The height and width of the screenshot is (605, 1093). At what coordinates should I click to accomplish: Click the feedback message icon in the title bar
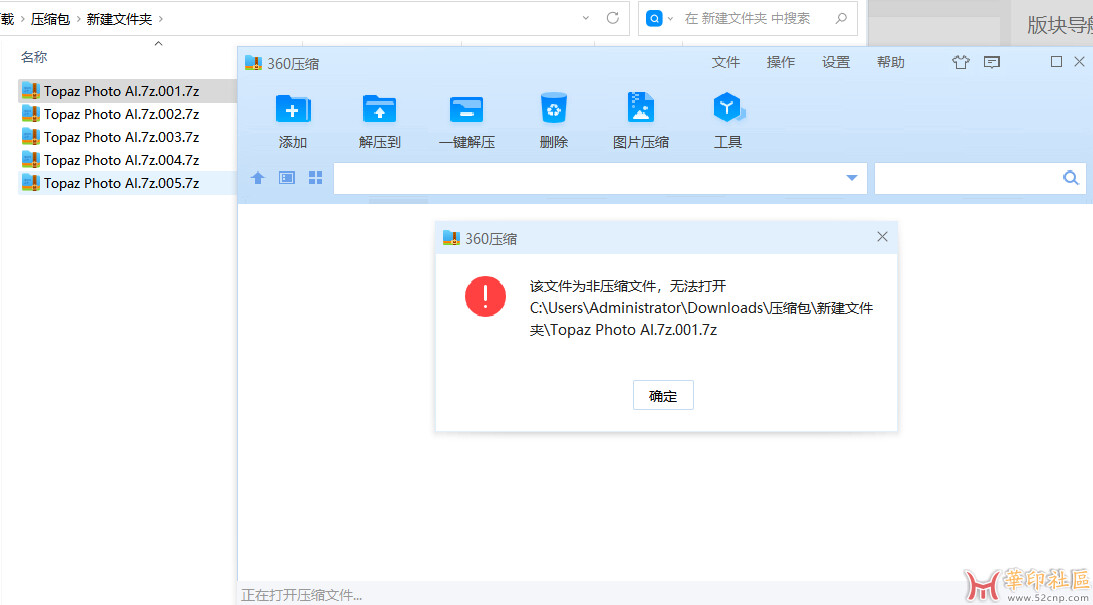(992, 62)
